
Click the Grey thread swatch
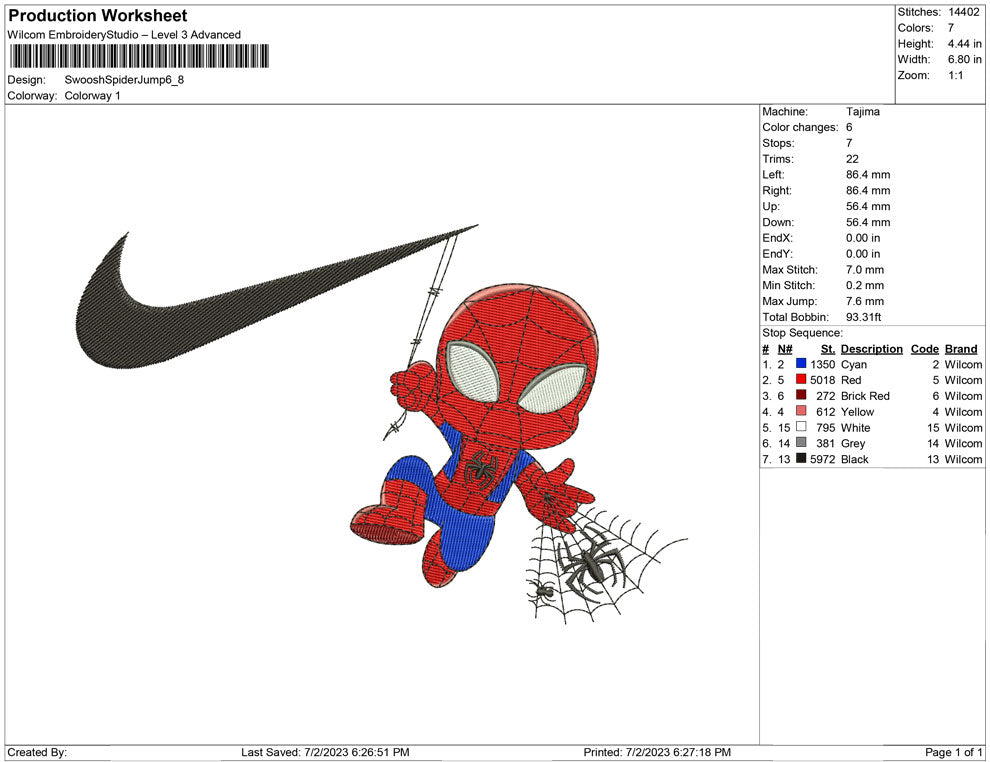801,443
